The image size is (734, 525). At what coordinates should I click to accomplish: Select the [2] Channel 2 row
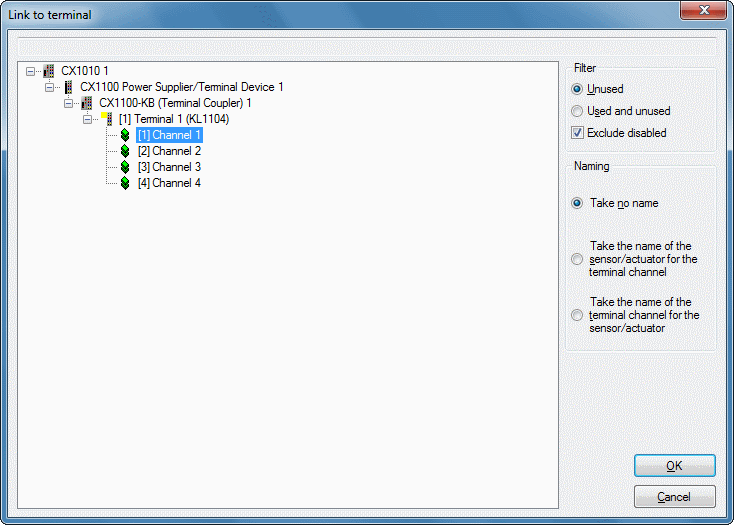coord(169,151)
